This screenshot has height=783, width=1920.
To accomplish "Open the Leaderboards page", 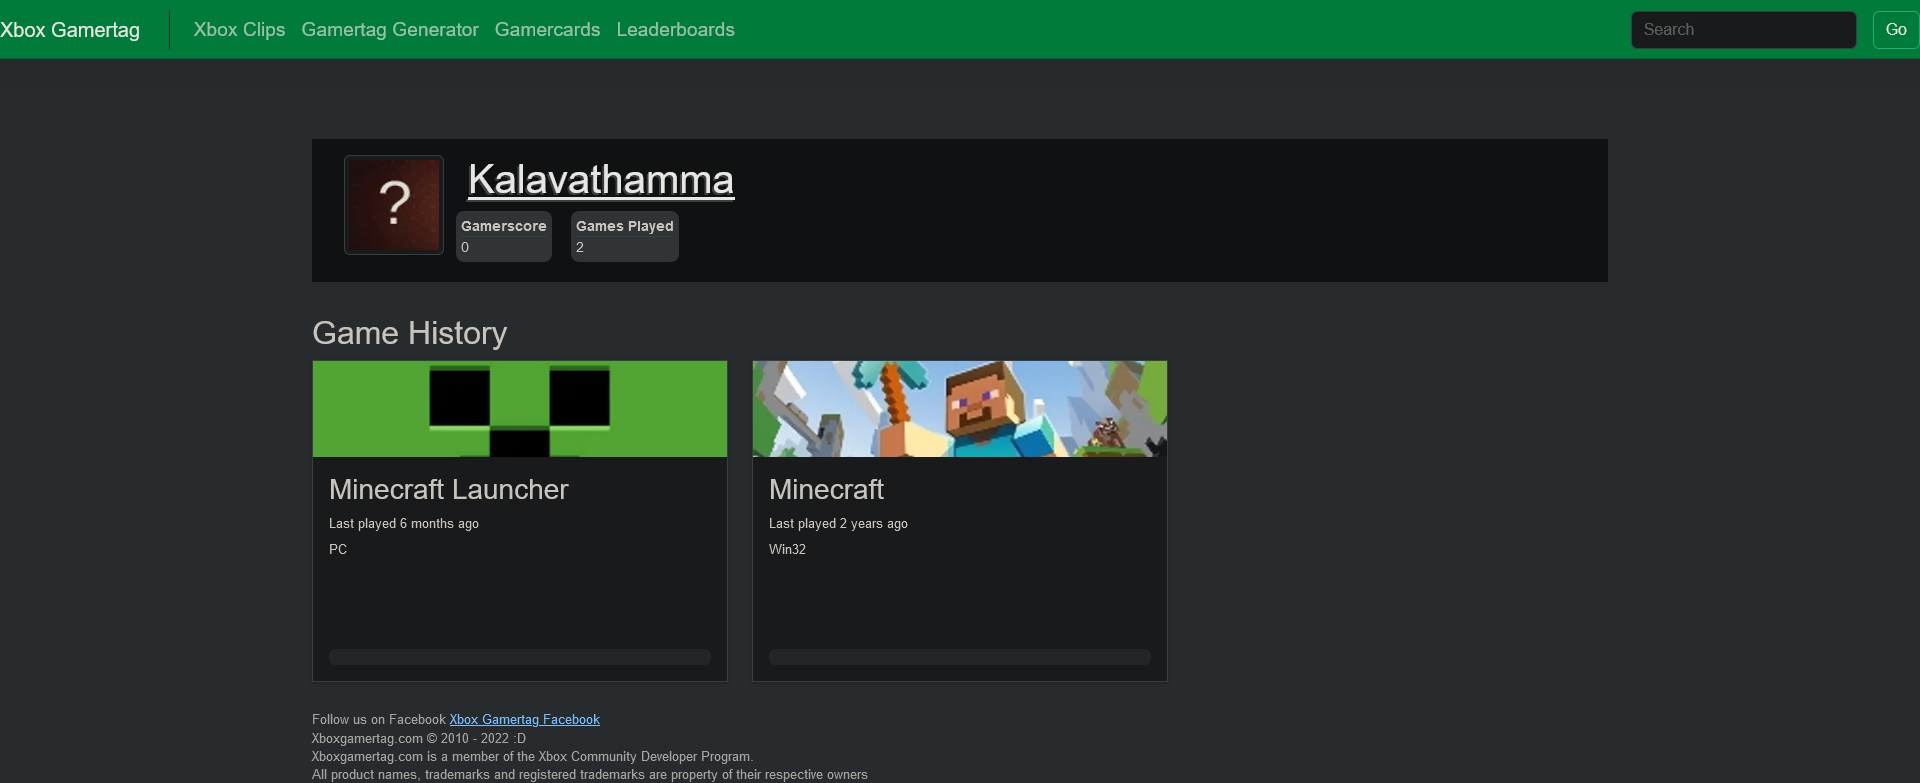I will point(675,30).
